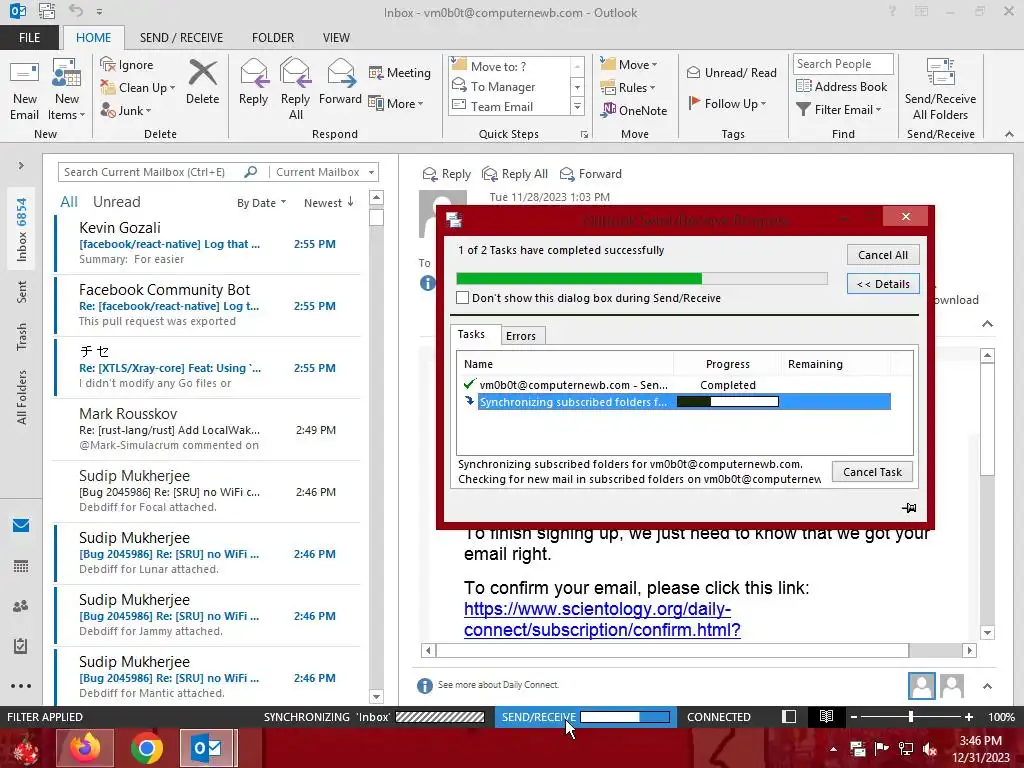Switch to Mail view in navigation bar
This screenshot has height=768, width=1024.
[x=21, y=525]
